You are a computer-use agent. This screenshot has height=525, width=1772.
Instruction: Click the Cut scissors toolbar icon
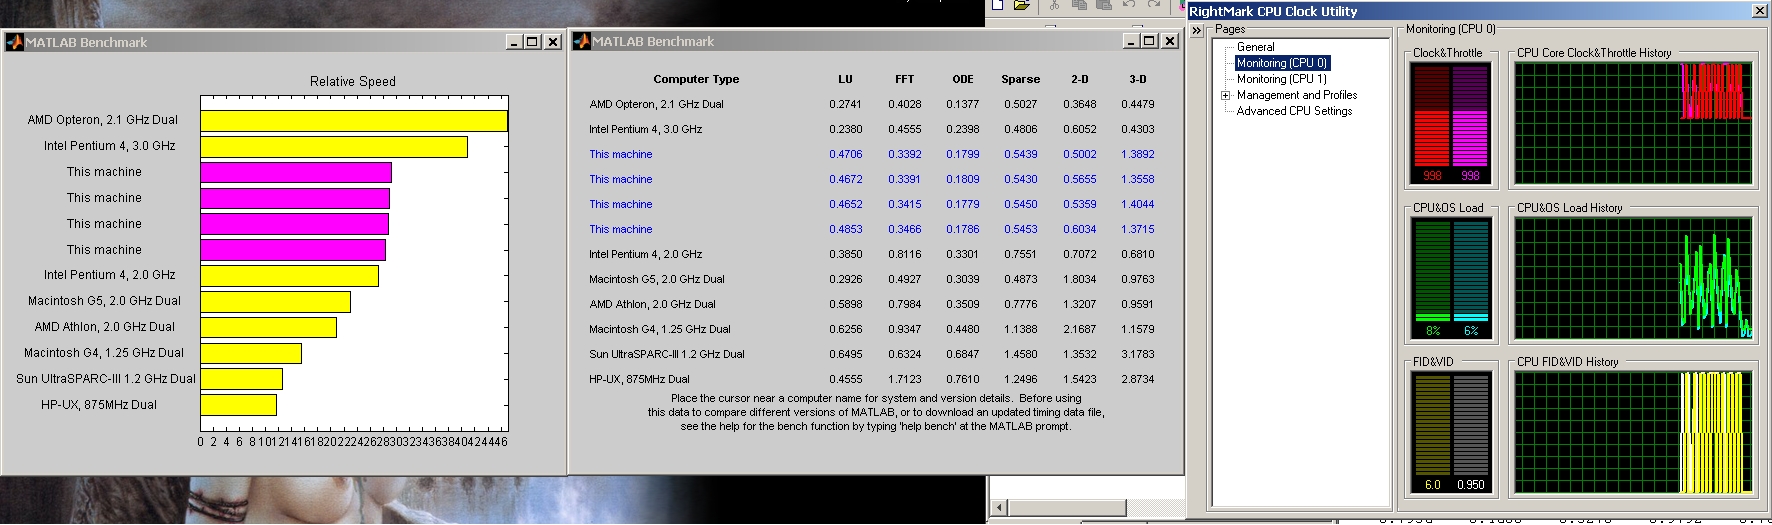(1054, 5)
